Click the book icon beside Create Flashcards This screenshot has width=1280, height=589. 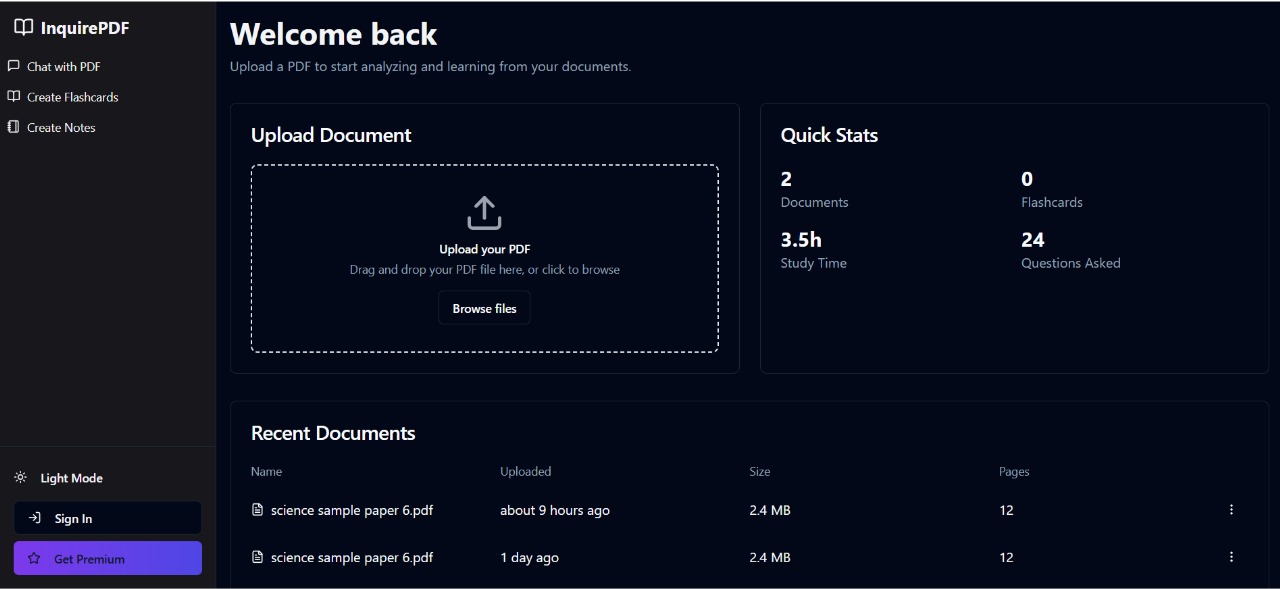[x=14, y=97]
